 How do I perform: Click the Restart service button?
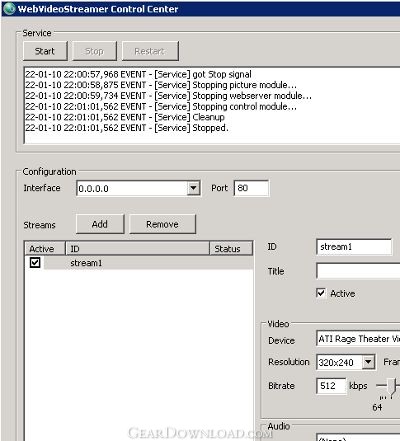150,51
